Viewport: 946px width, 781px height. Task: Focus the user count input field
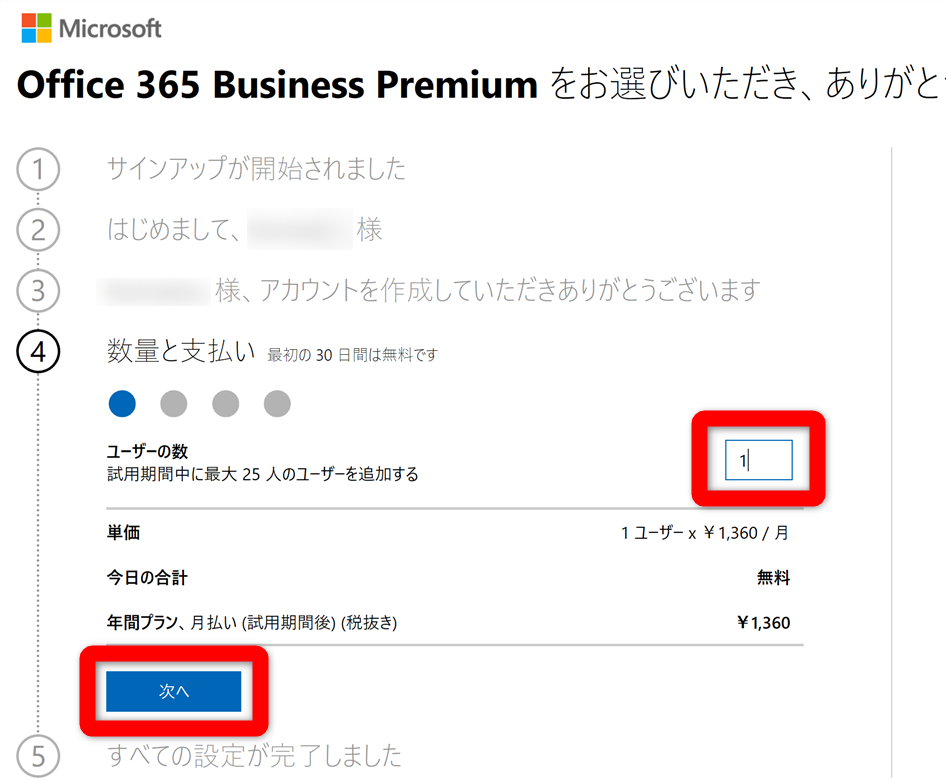(758, 461)
